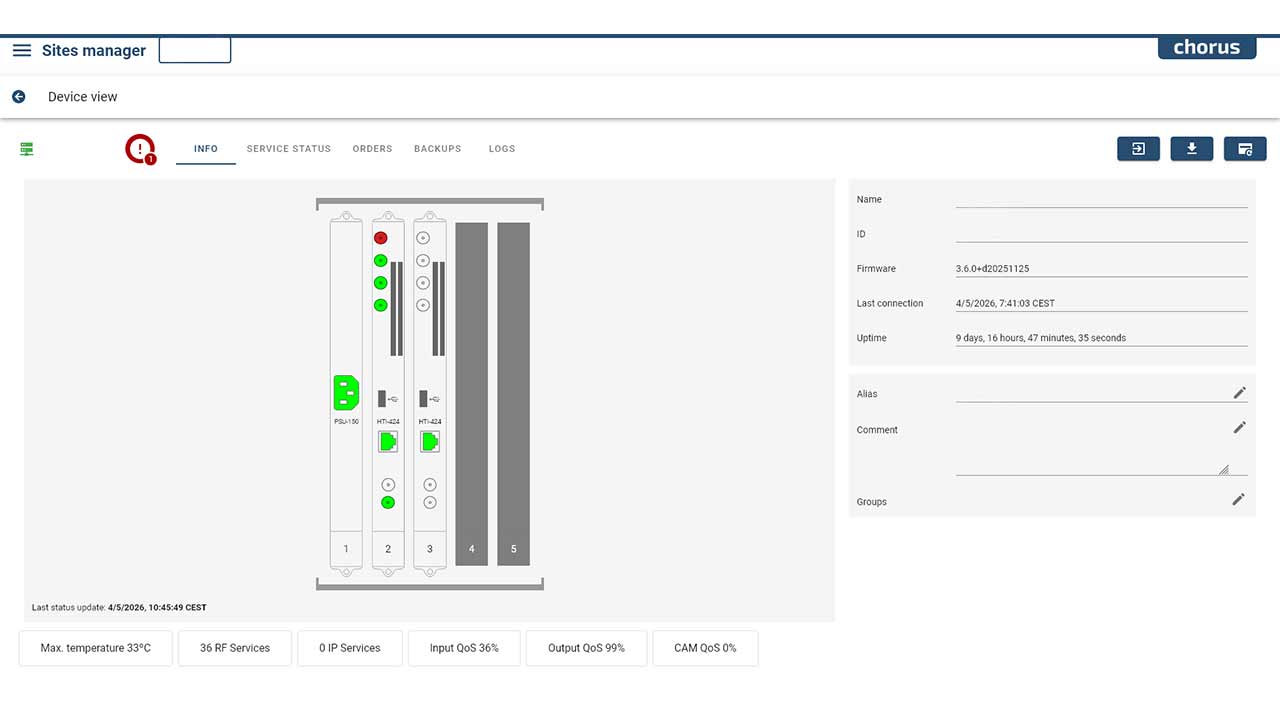Click the Uptime value text

[x=1041, y=338]
